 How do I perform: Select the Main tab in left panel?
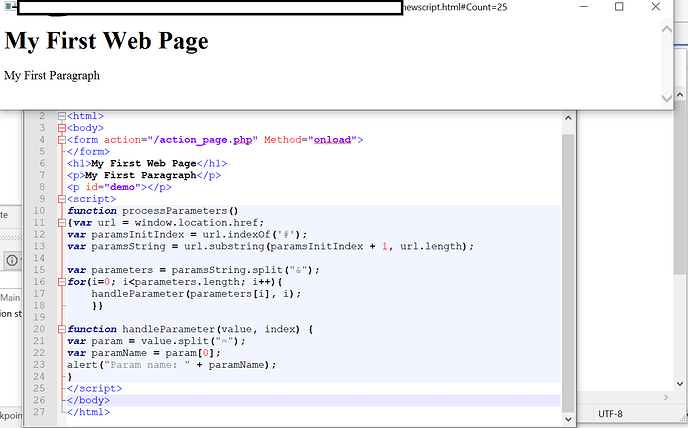[10, 298]
